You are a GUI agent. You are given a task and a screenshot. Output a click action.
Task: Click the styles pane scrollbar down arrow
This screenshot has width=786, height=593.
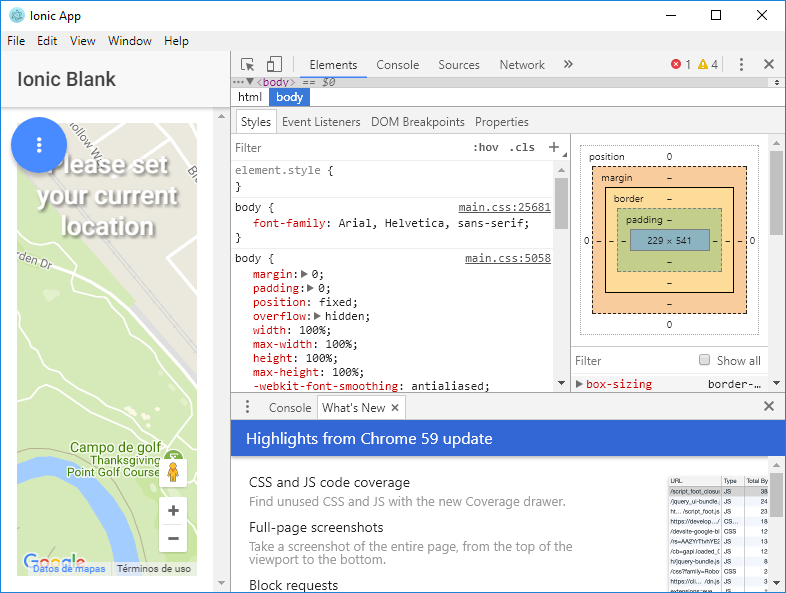click(561, 383)
